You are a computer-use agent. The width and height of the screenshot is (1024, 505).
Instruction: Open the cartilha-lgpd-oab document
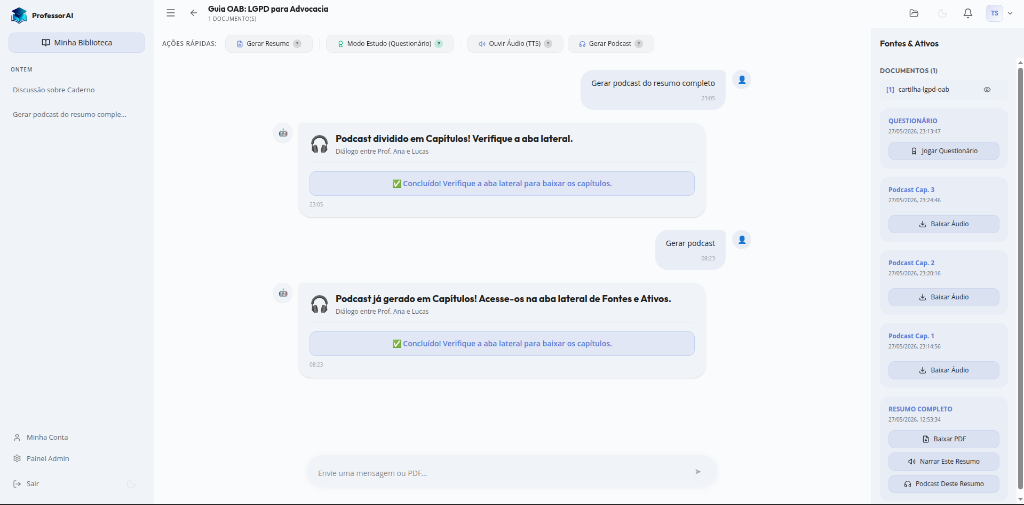pos(943,90)
